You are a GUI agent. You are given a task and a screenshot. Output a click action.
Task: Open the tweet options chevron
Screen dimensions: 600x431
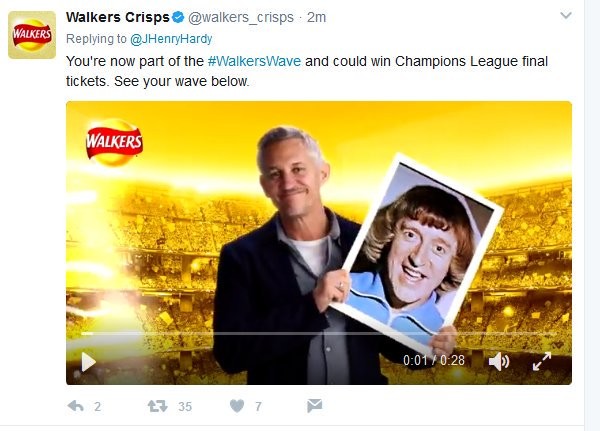[566, 16]
